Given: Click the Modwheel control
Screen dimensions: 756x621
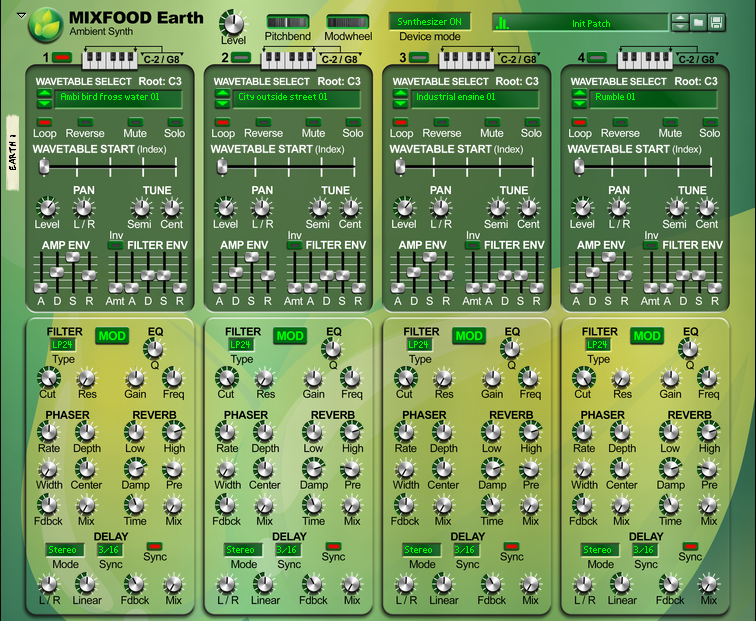Looking at the screenshot, I should coord(348,22).
